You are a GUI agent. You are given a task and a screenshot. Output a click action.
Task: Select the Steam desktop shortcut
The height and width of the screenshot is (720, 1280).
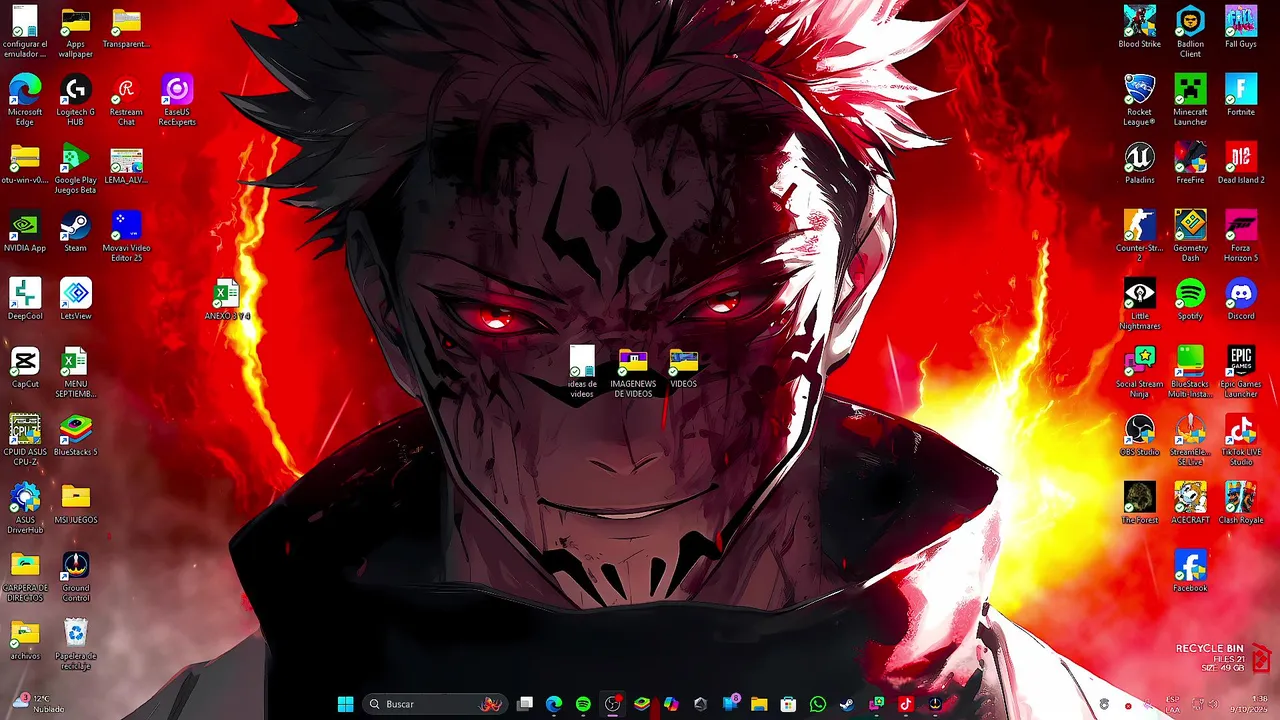75,231
